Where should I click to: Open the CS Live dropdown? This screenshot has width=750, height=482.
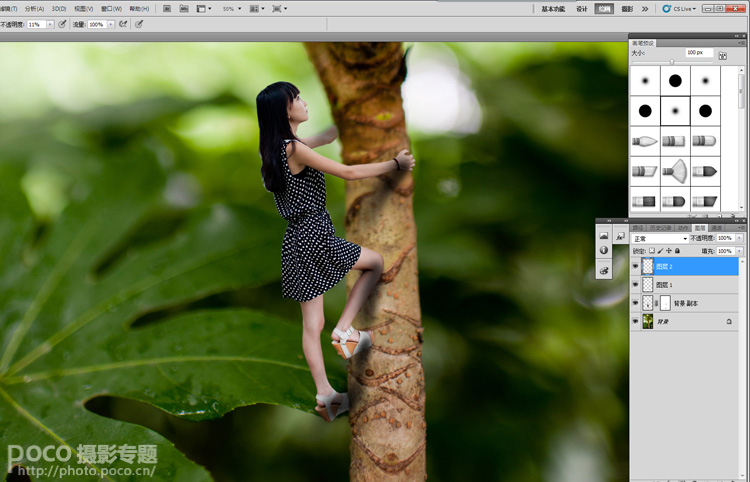click(680, 9)
